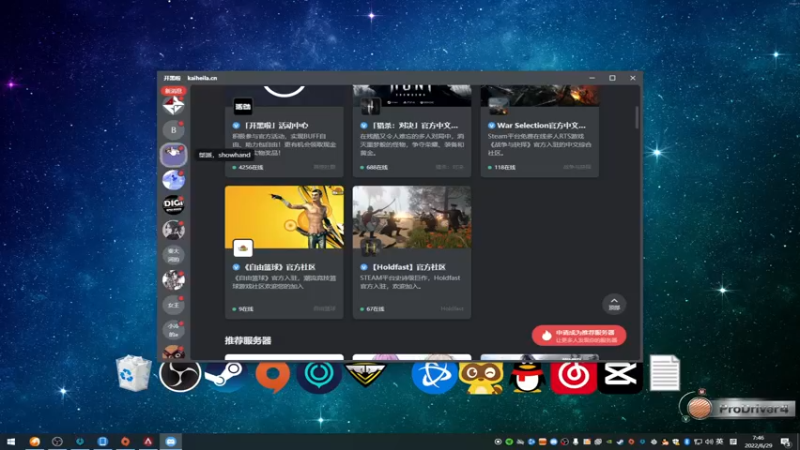This screenshot has height=450, width=800.
Task: Click the Holdfast battlefield banner image
Action: point(412,217)
